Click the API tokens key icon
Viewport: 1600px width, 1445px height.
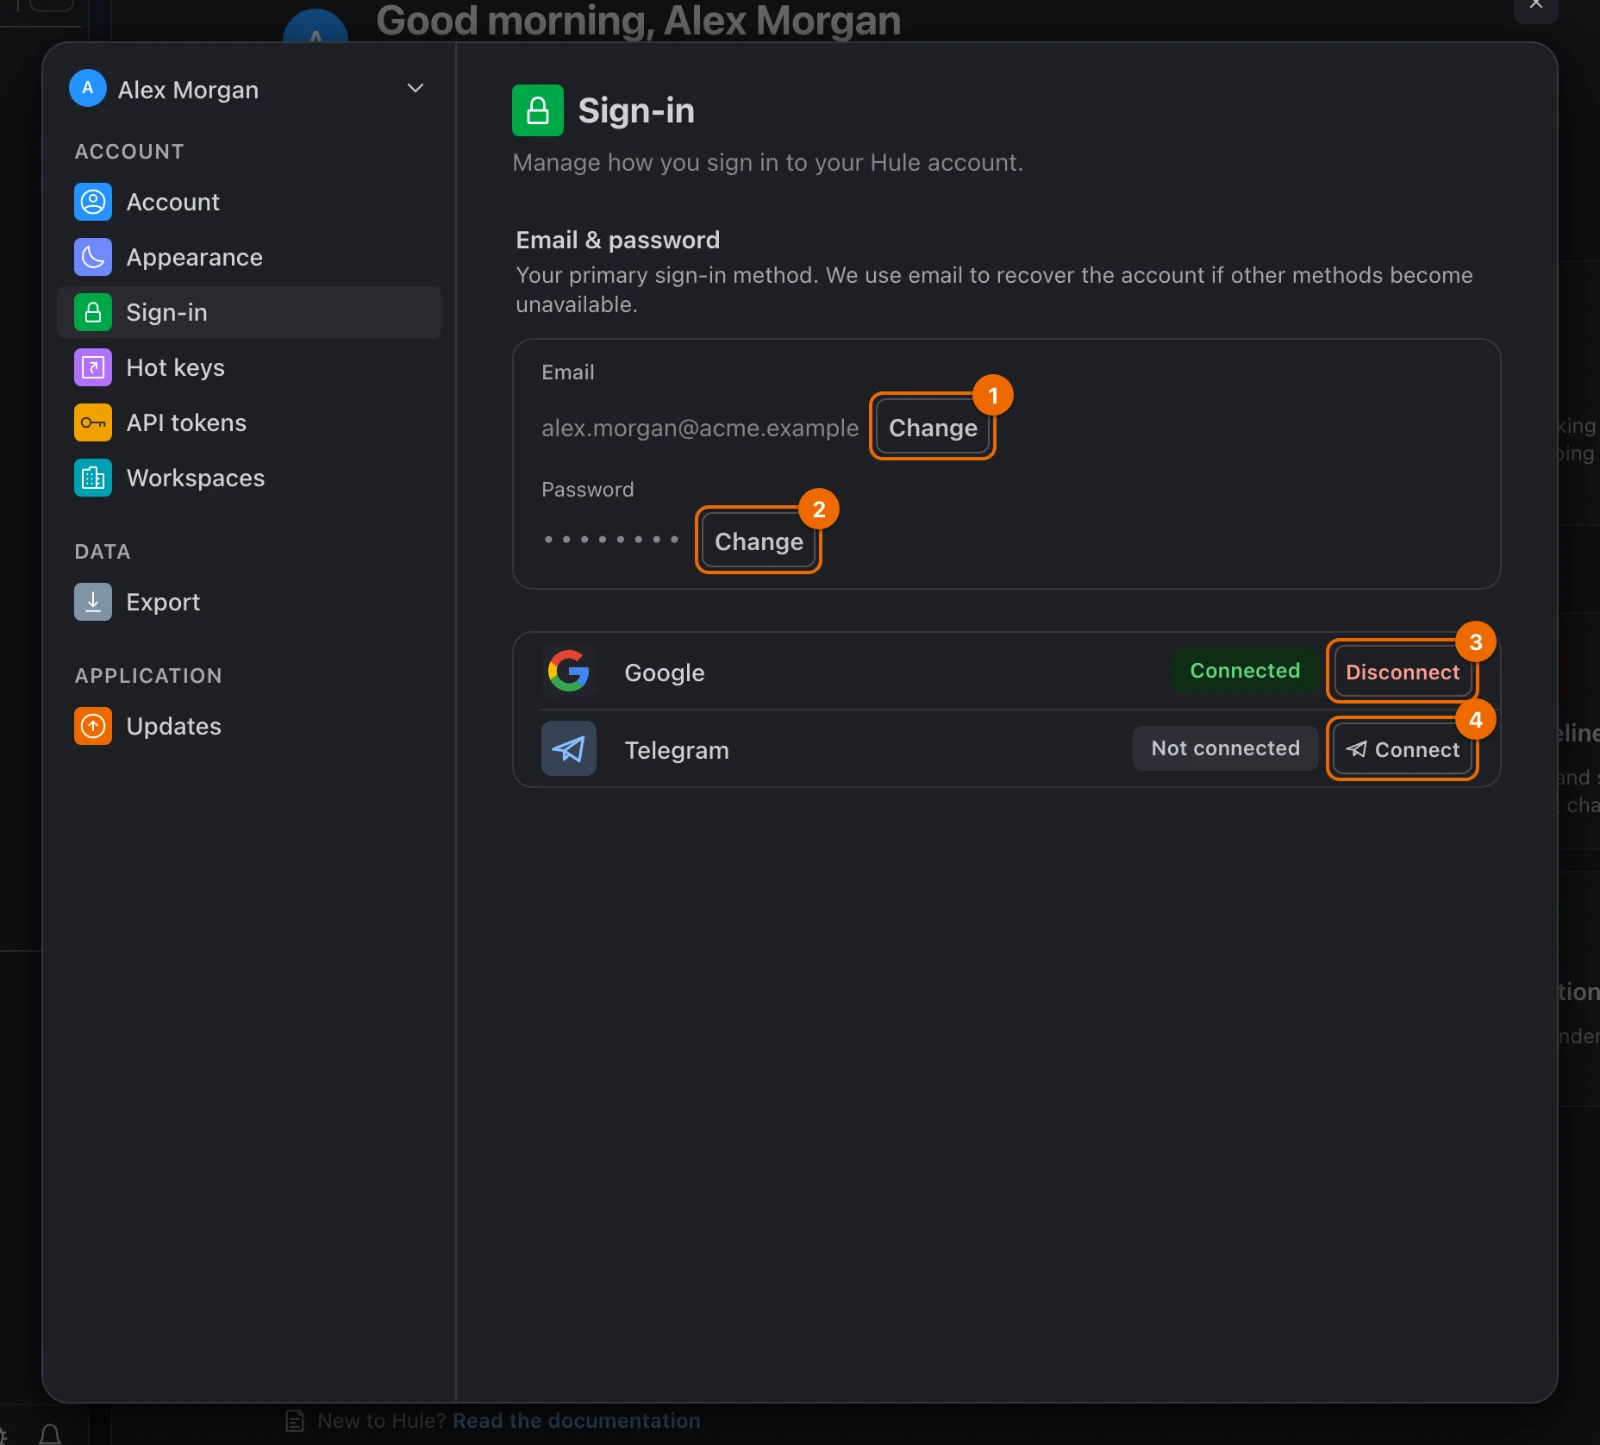coord(93,422)
